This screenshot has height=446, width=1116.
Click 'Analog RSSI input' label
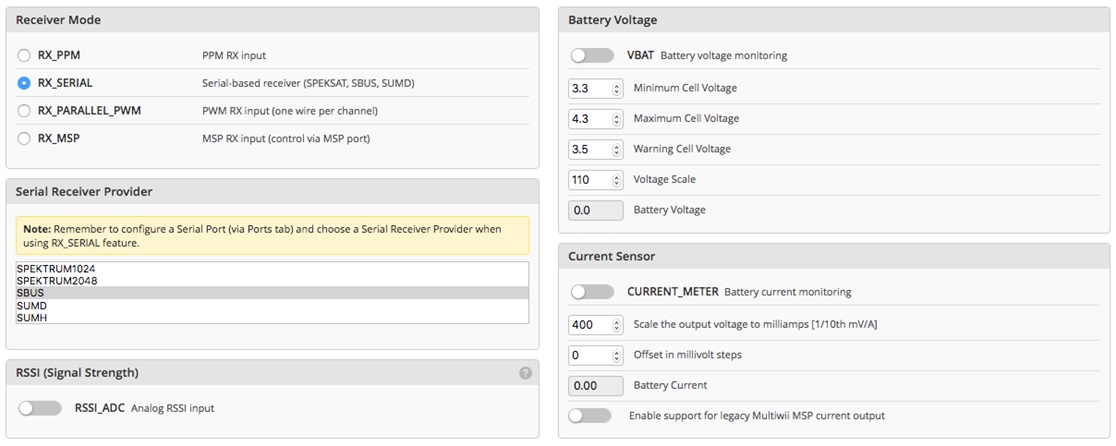point(173,408)
